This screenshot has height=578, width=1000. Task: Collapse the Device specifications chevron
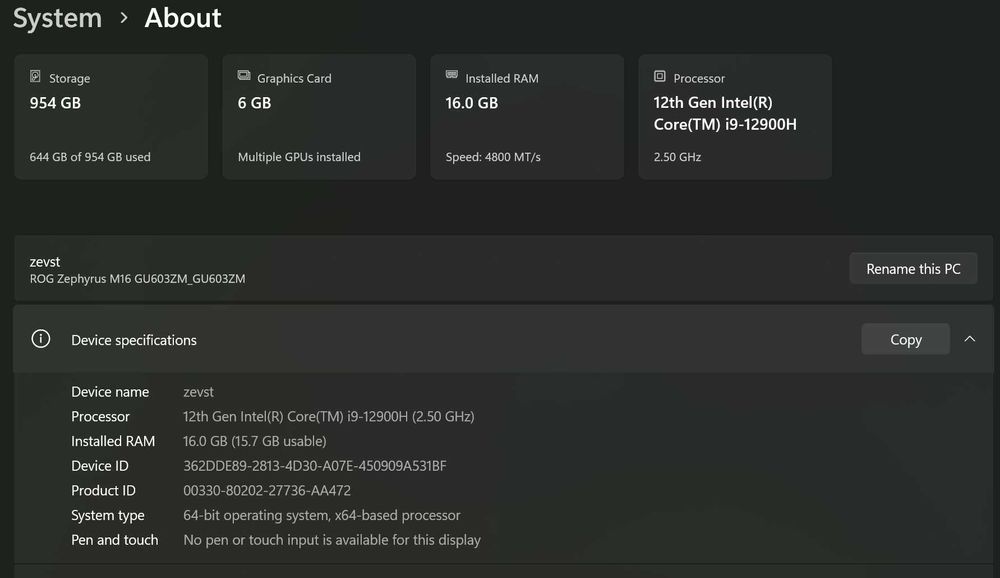point(969,339)
